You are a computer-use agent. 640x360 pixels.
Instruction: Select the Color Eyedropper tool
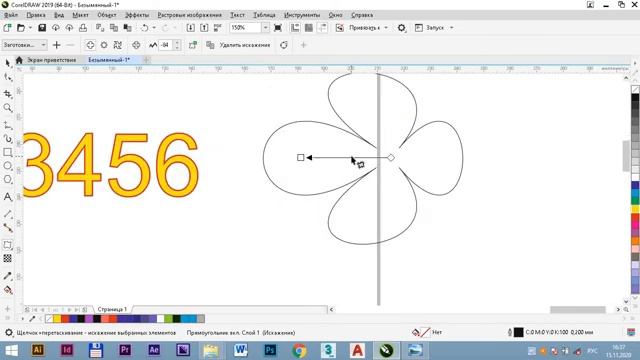(7, 276)
